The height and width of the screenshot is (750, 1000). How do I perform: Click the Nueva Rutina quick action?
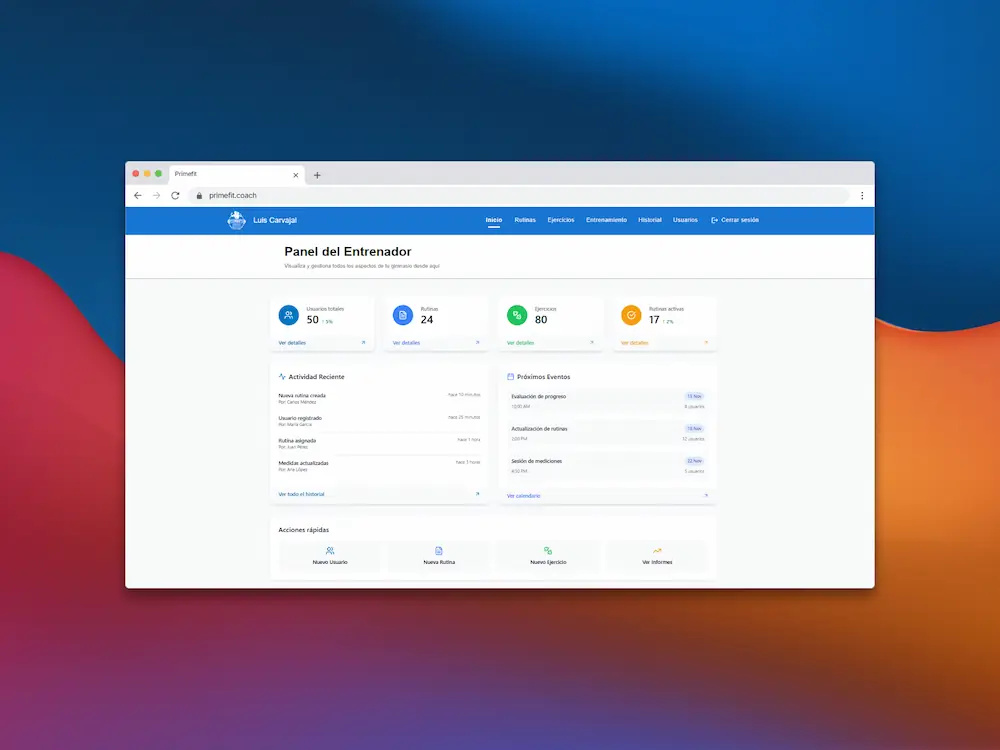point(439,555)
